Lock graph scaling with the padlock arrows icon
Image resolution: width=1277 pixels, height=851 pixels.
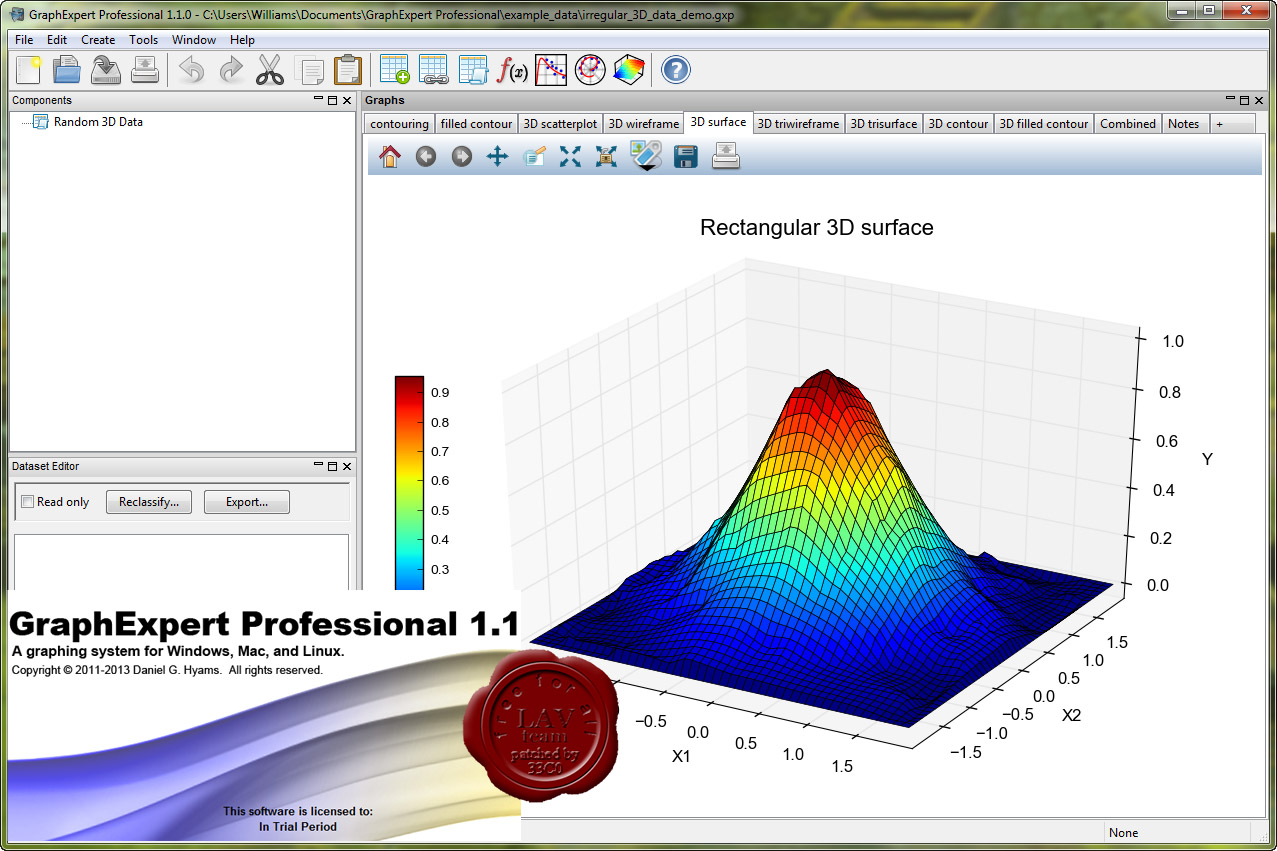click(x=606, y=156)
